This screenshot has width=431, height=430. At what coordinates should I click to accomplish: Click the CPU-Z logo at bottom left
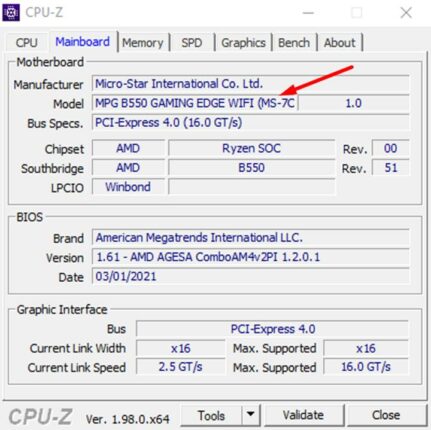coord(40,417)
